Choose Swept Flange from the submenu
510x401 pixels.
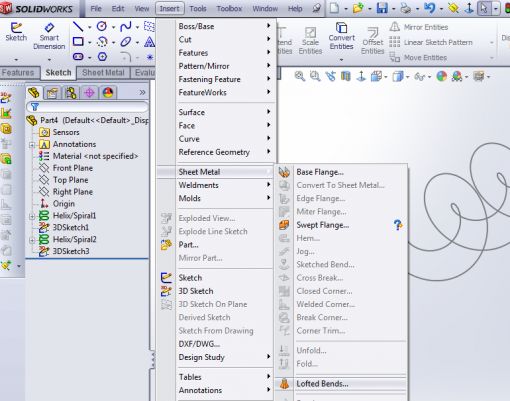point(341,225)
